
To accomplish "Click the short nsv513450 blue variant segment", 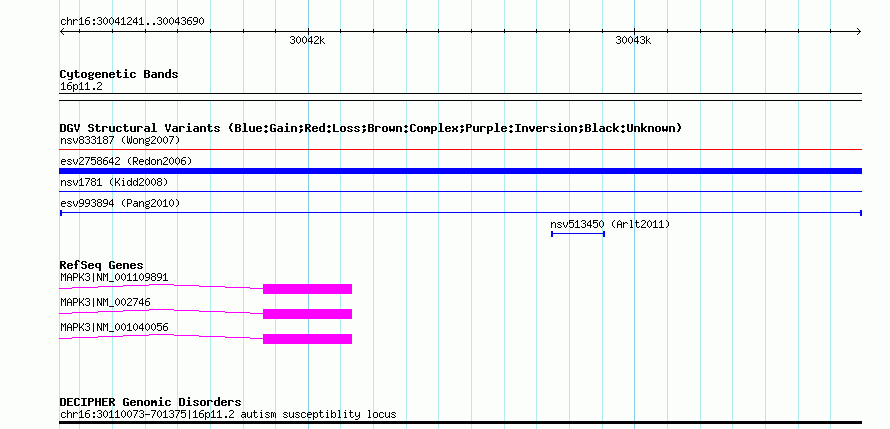I will pyautogui.click(x=578, y=234).
